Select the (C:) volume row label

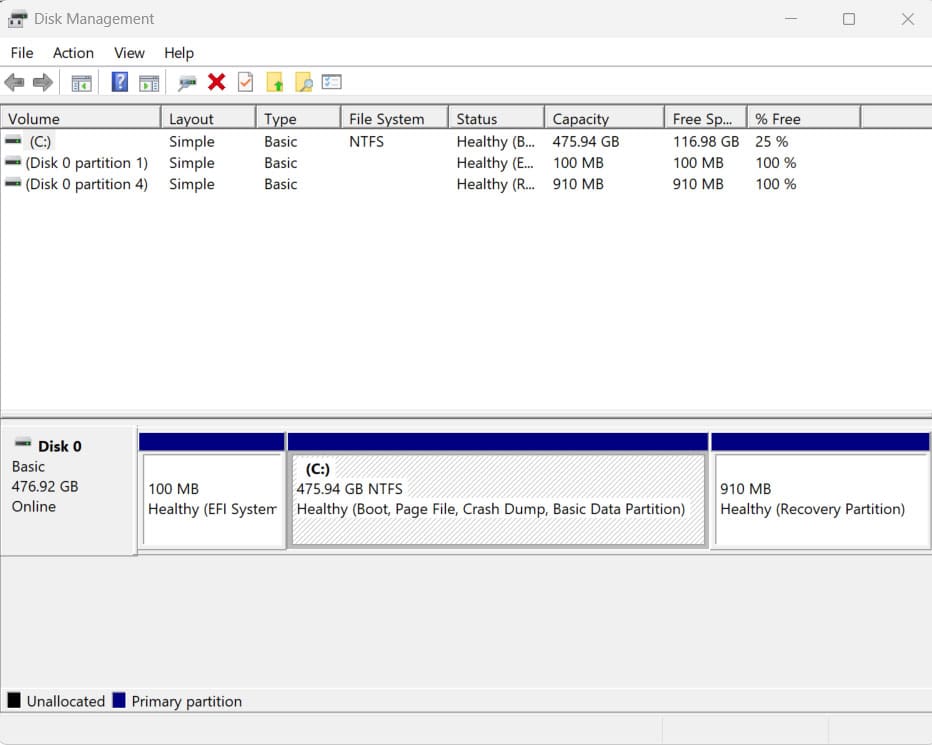pos(40,142)
